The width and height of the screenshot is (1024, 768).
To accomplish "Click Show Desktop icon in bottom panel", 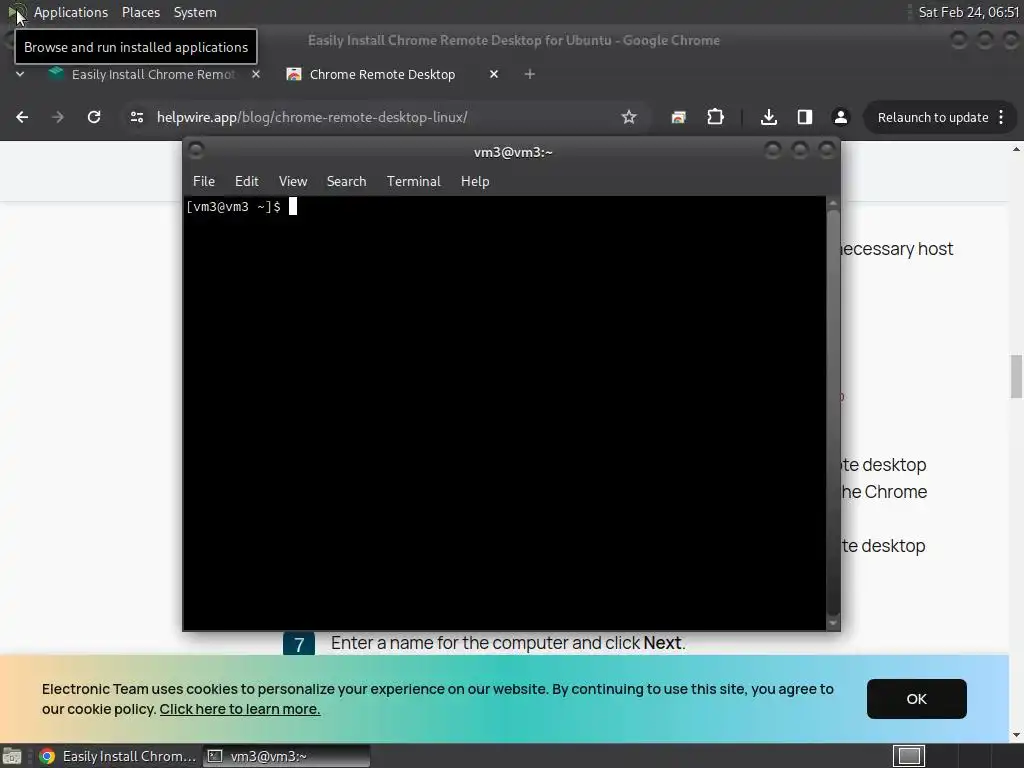I will click(x=12, y=756).
